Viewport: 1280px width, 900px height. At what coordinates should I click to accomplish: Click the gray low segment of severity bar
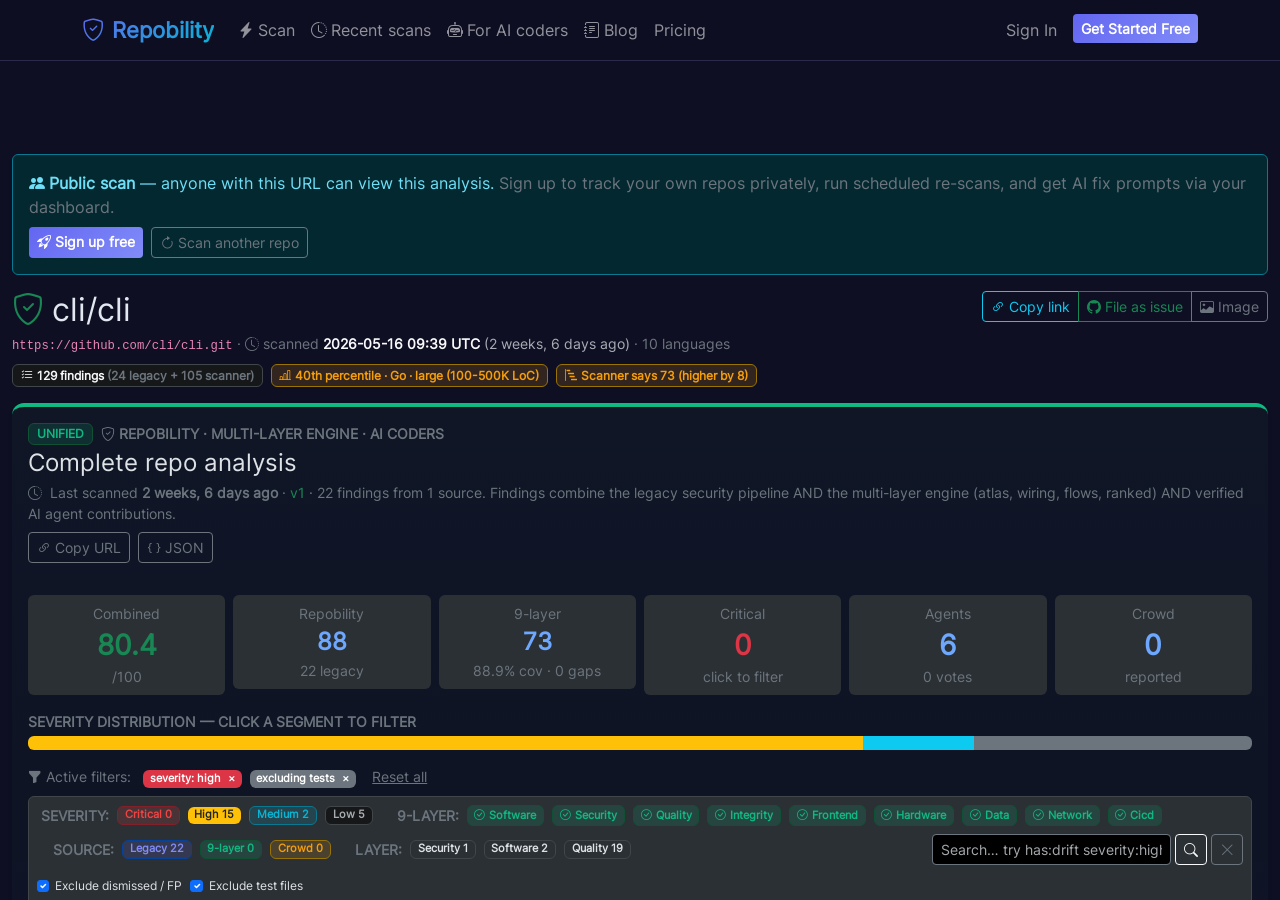pyautogui.click(x=1113, y=743)
